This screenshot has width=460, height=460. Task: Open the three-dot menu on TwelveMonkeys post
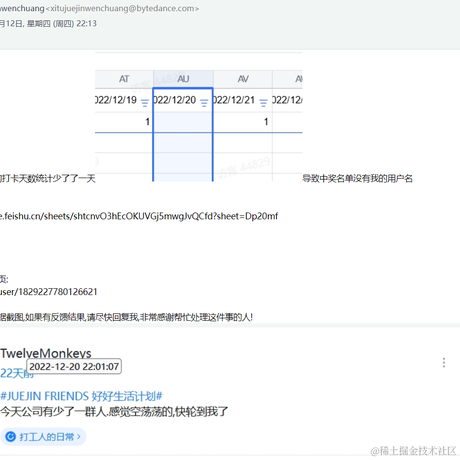(x=444, y=362)
